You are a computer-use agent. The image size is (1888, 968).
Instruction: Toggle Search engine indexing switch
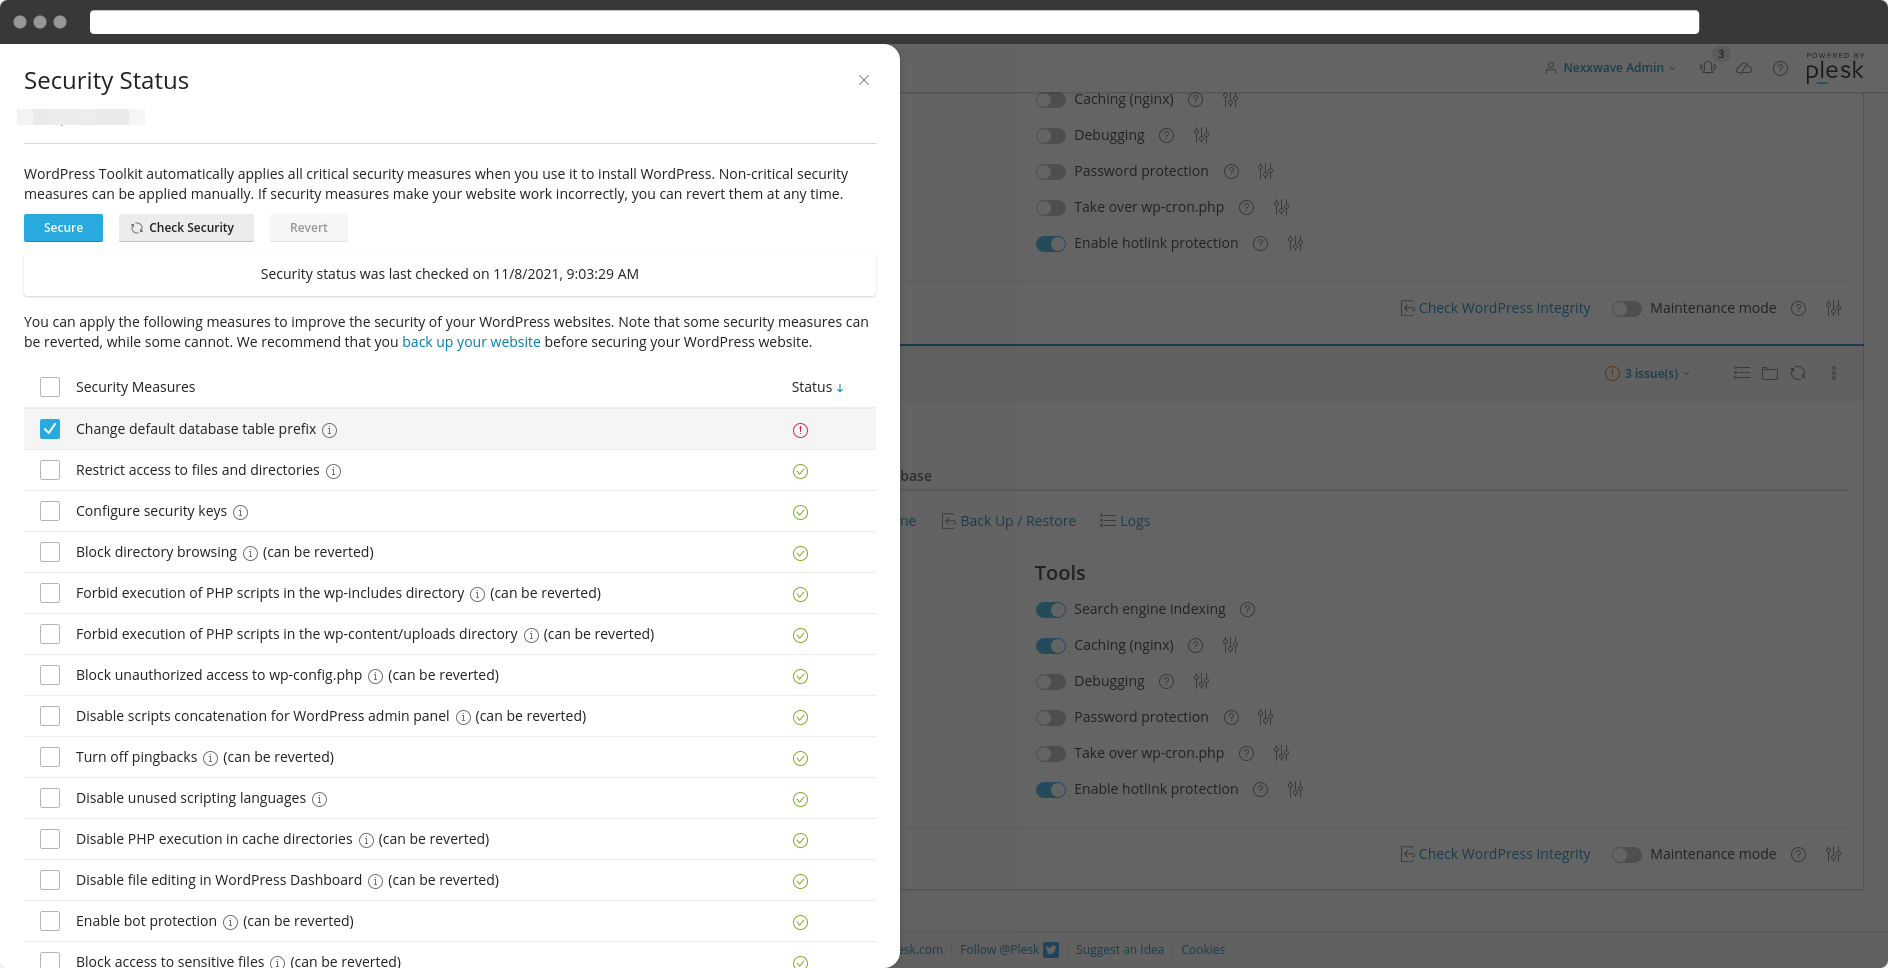(x=1050, y=610)
